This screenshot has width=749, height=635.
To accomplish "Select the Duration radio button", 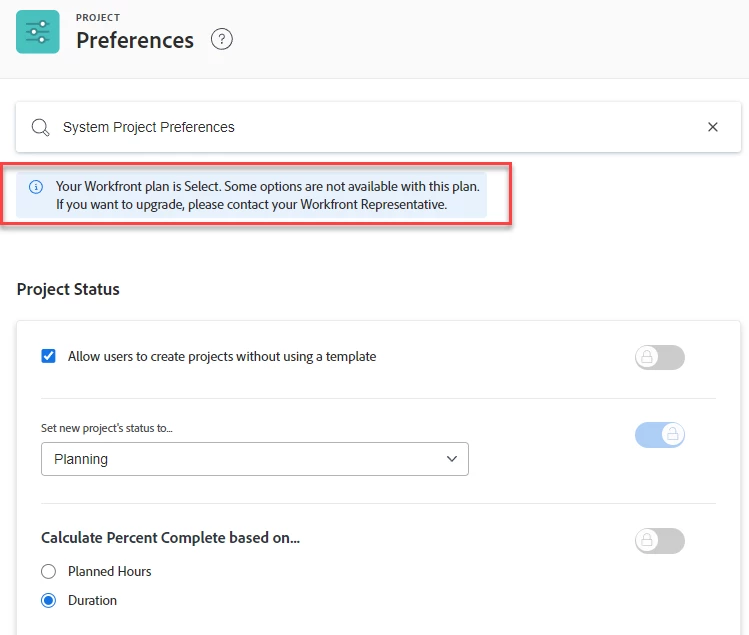I will (48, 601).
